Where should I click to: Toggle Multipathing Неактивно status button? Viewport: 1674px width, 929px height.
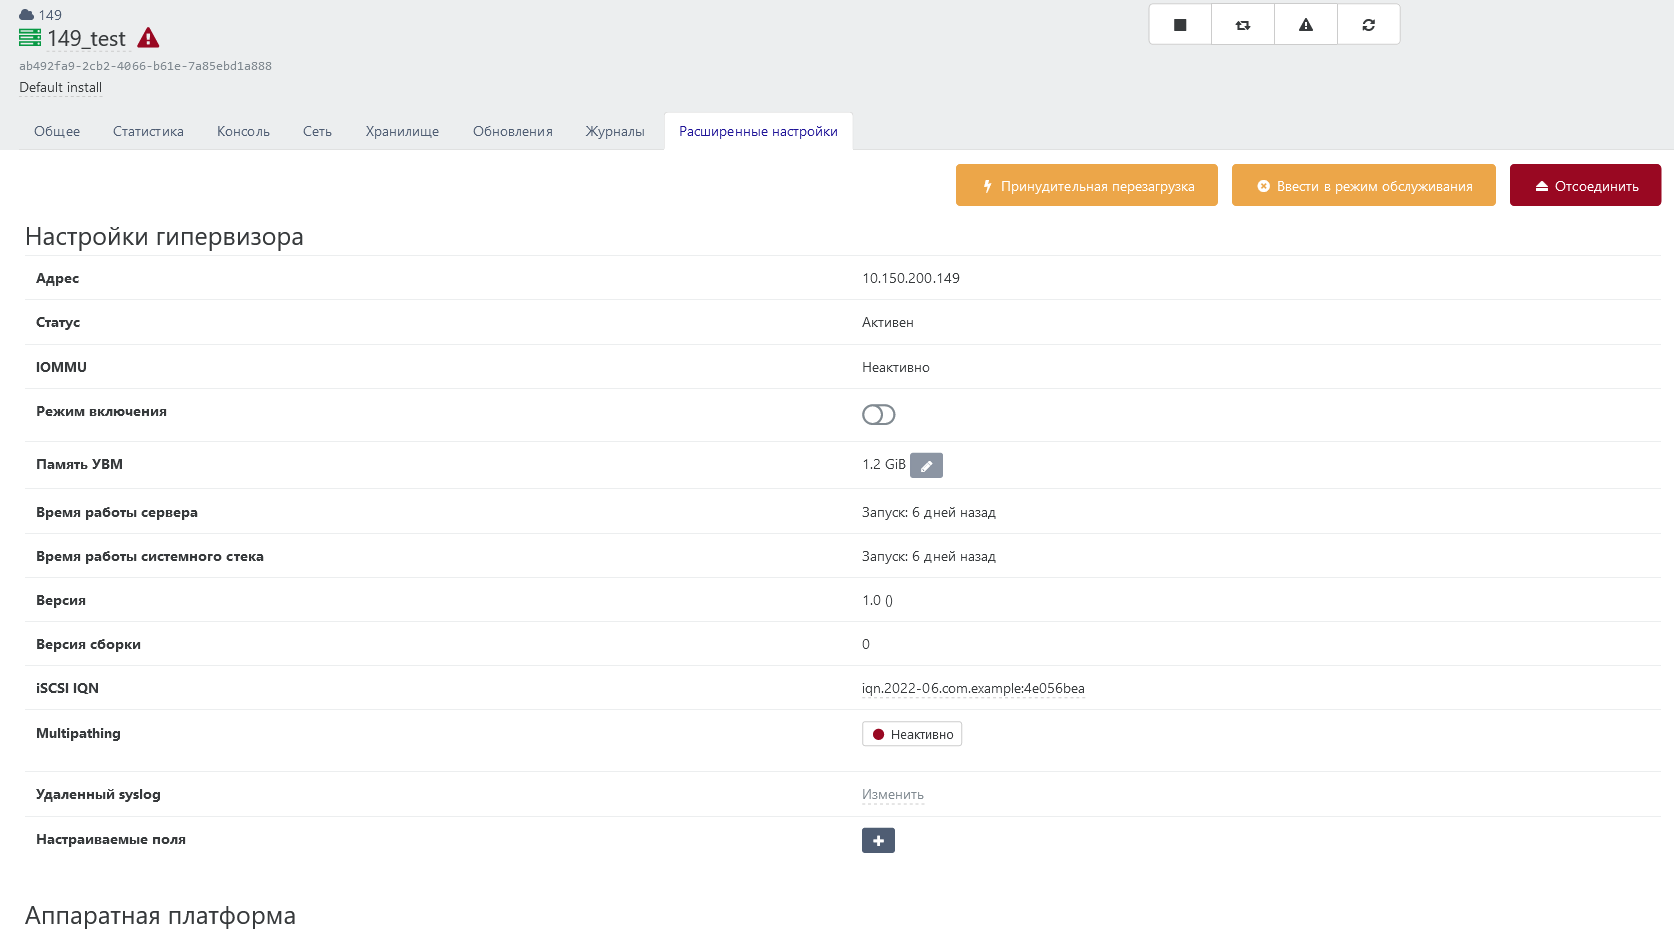pos(912,734)
